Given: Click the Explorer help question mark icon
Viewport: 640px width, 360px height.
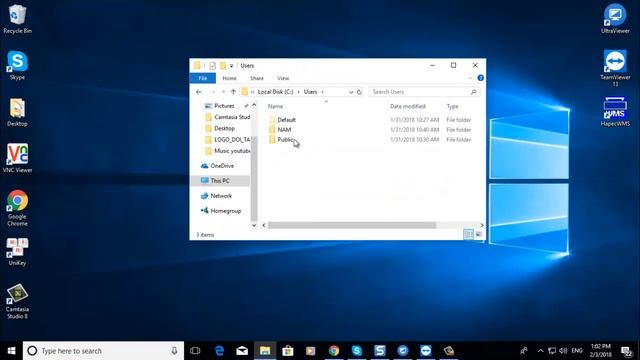Looking at the screenshot, I should point(480,78).
